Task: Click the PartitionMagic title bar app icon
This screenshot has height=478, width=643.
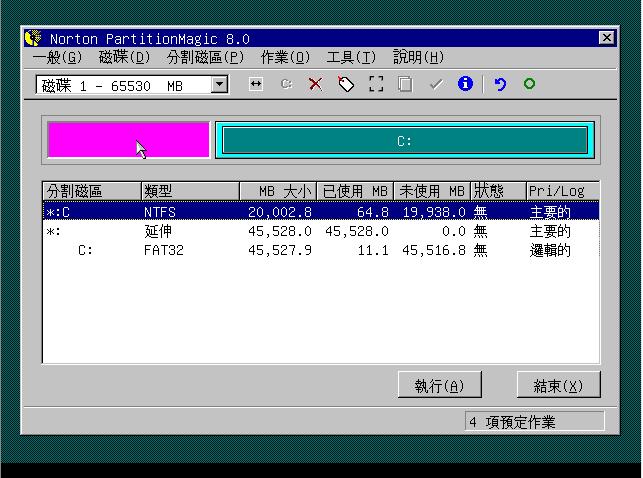Action: coord(33,38)
